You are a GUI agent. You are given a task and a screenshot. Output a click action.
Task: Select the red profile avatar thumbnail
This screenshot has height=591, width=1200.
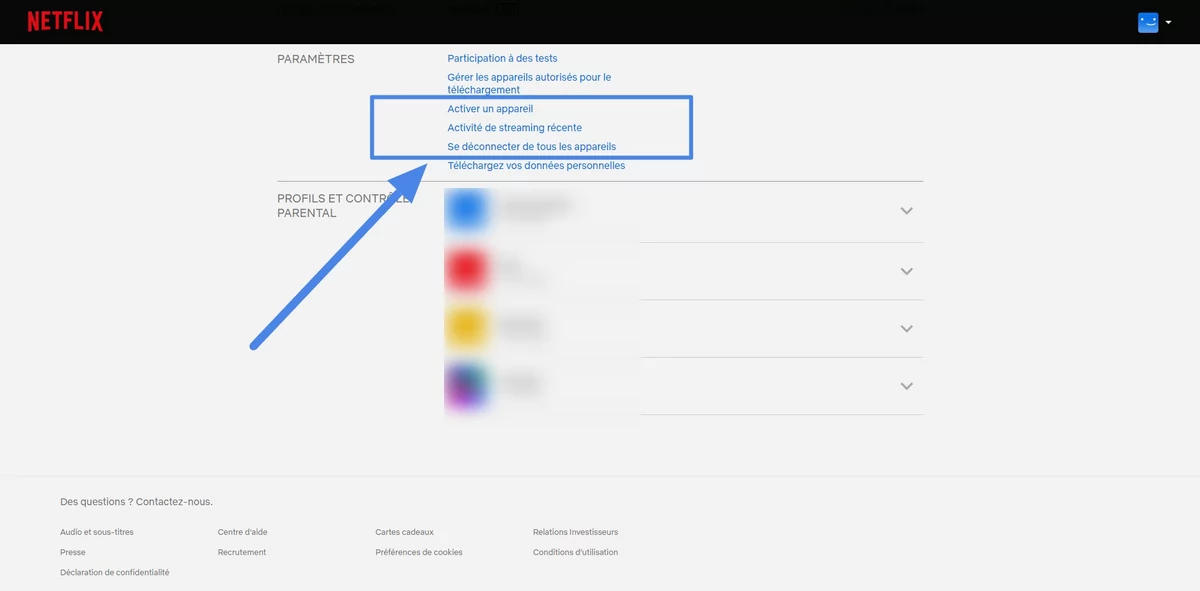point(466,270)
